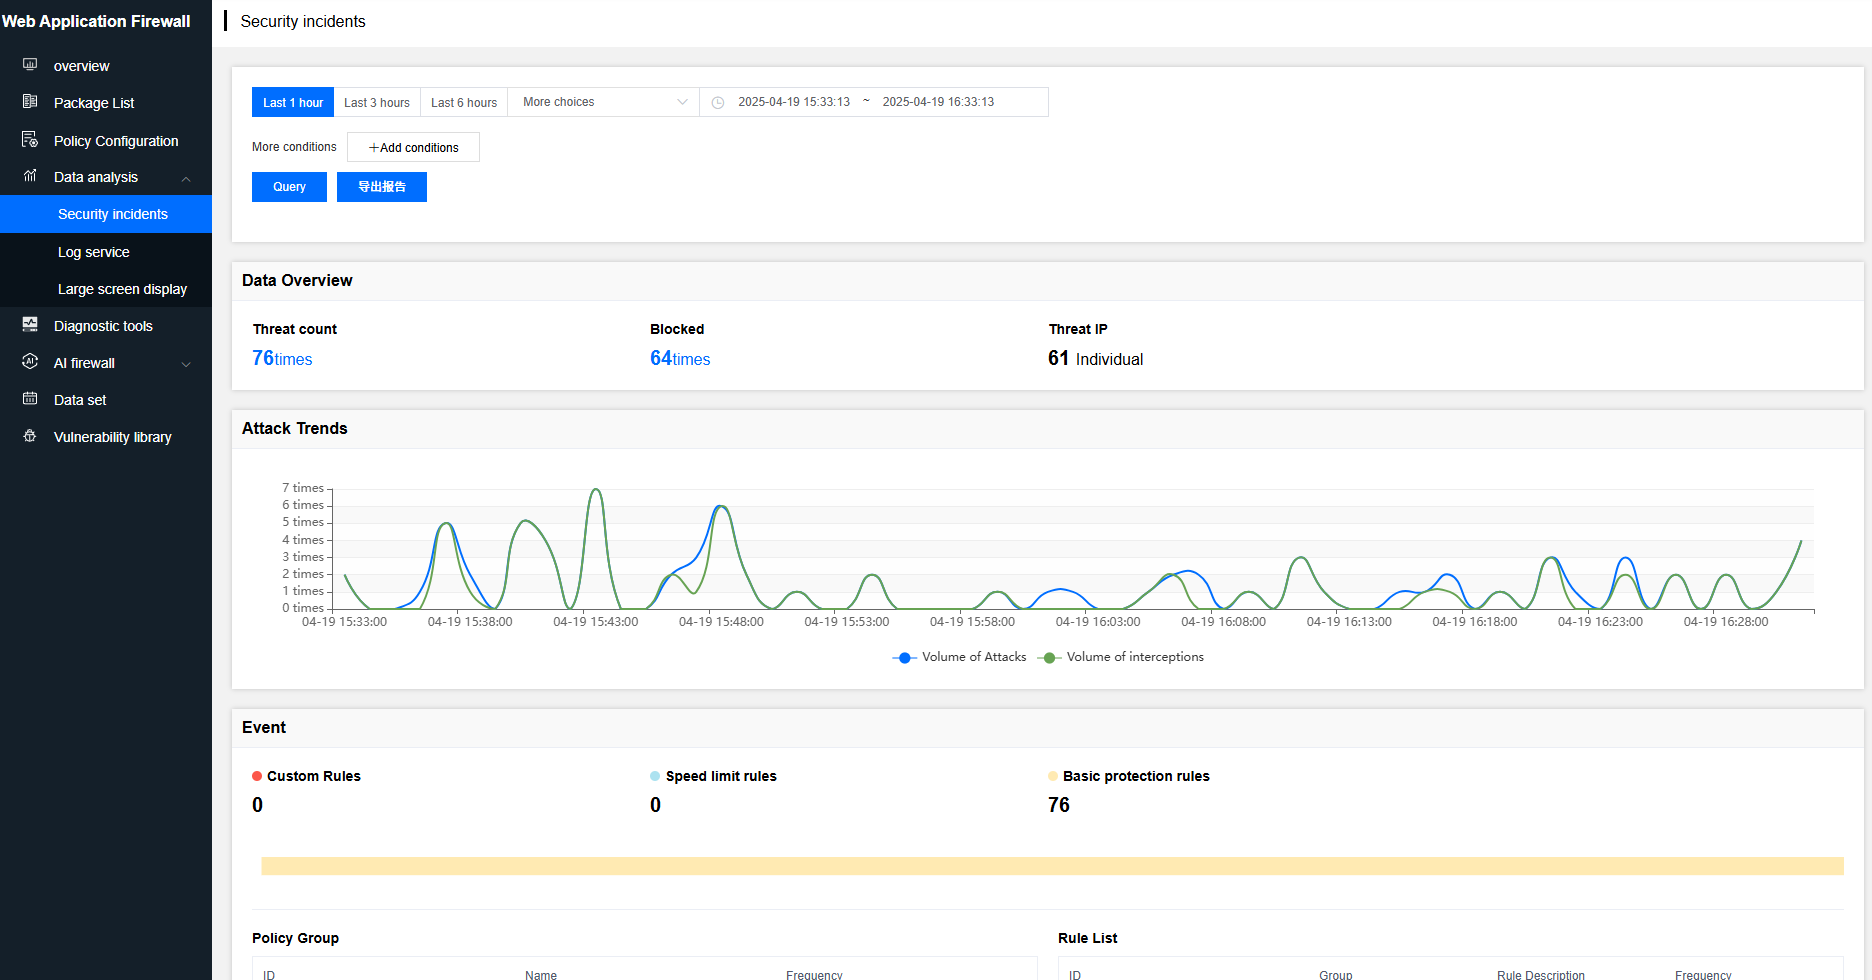The height and width of the screenshot is (980, 1872).
Task: Click the Diagnostic tools sidebar icon
Action: tap(30, 325)
